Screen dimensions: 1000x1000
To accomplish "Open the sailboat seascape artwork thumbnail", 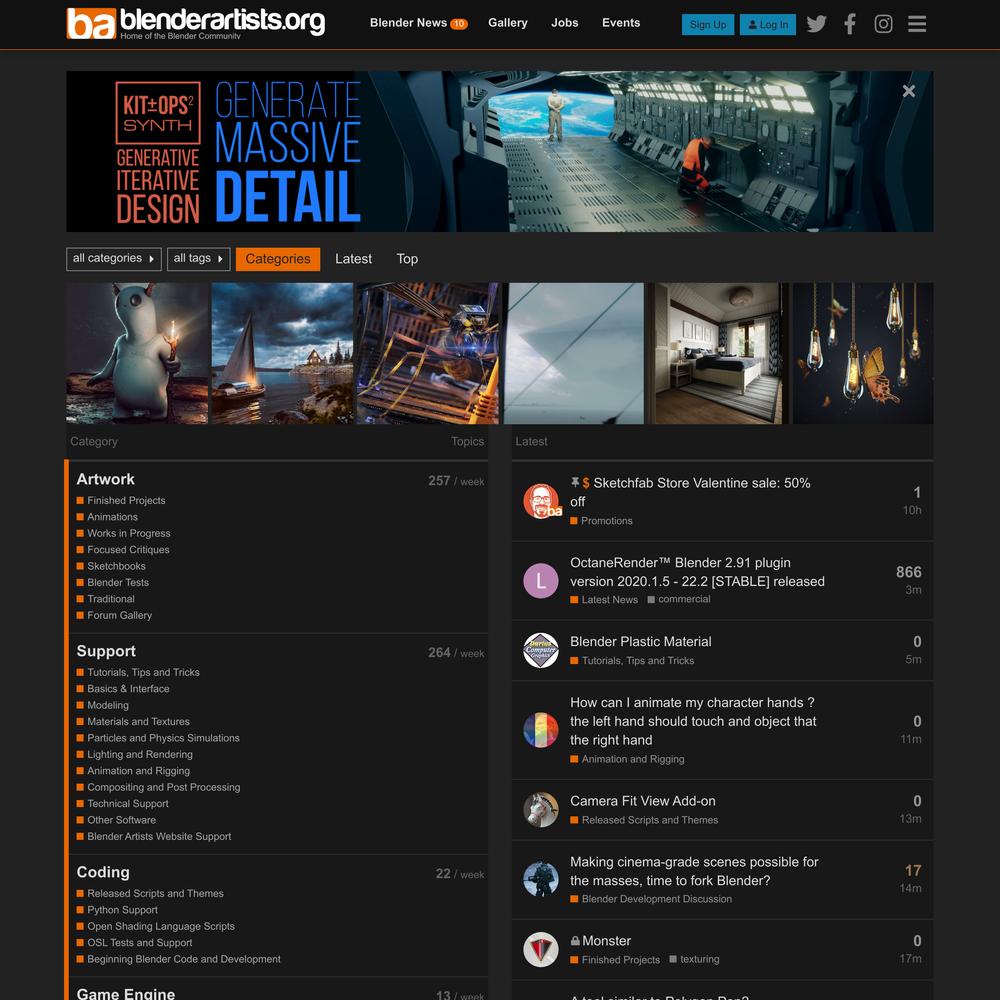I will point(282,353).
